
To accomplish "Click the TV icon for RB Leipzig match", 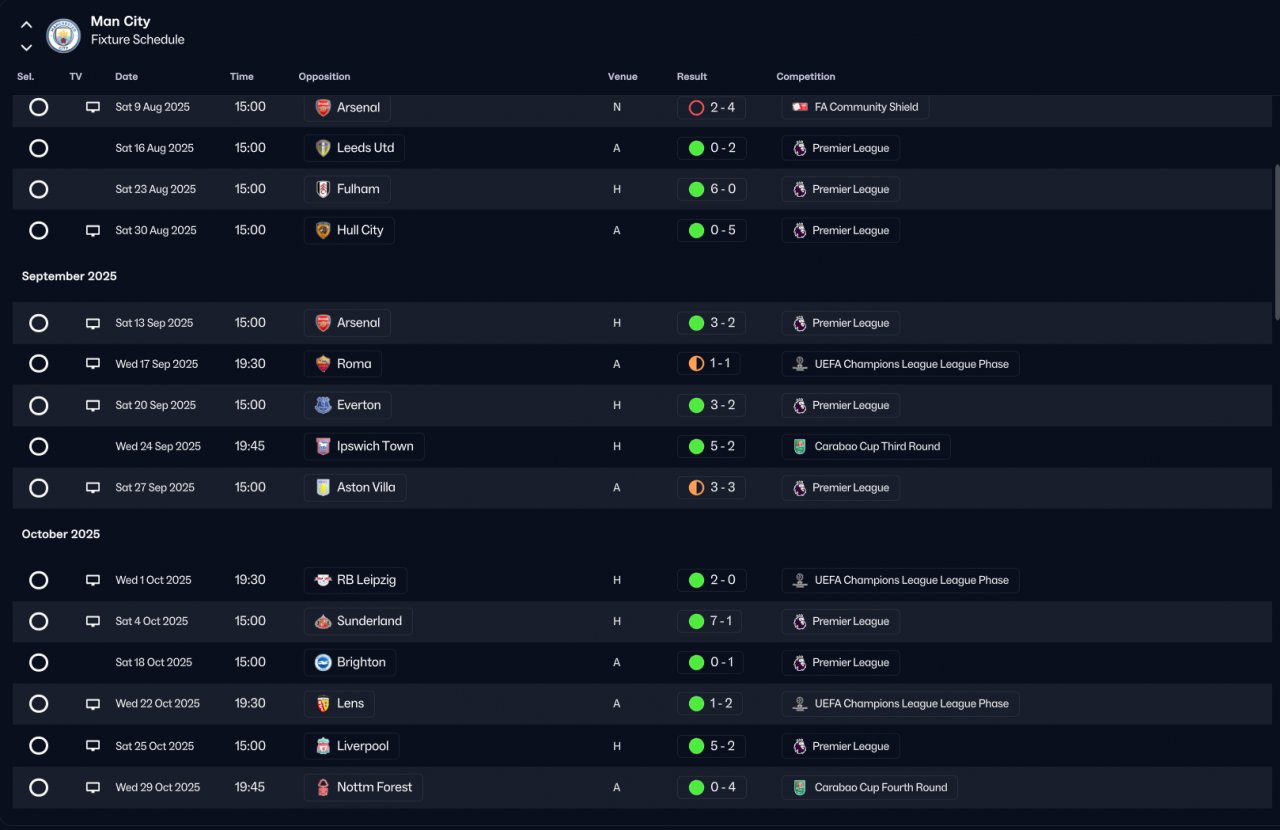I will pos(93,581).
